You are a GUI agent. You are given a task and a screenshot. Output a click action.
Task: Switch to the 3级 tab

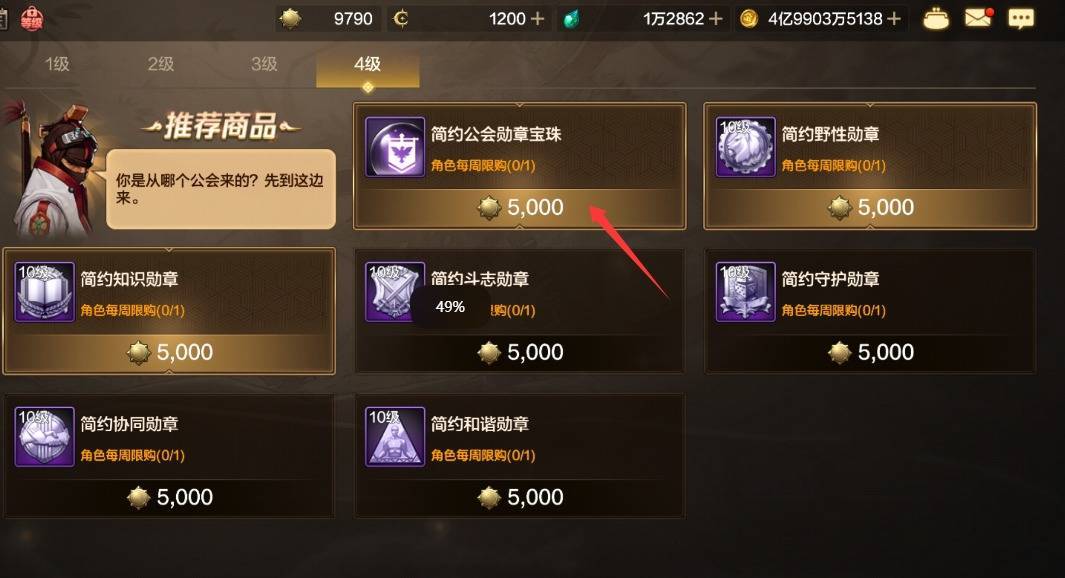pyautogui.click(x=264, y=65)
